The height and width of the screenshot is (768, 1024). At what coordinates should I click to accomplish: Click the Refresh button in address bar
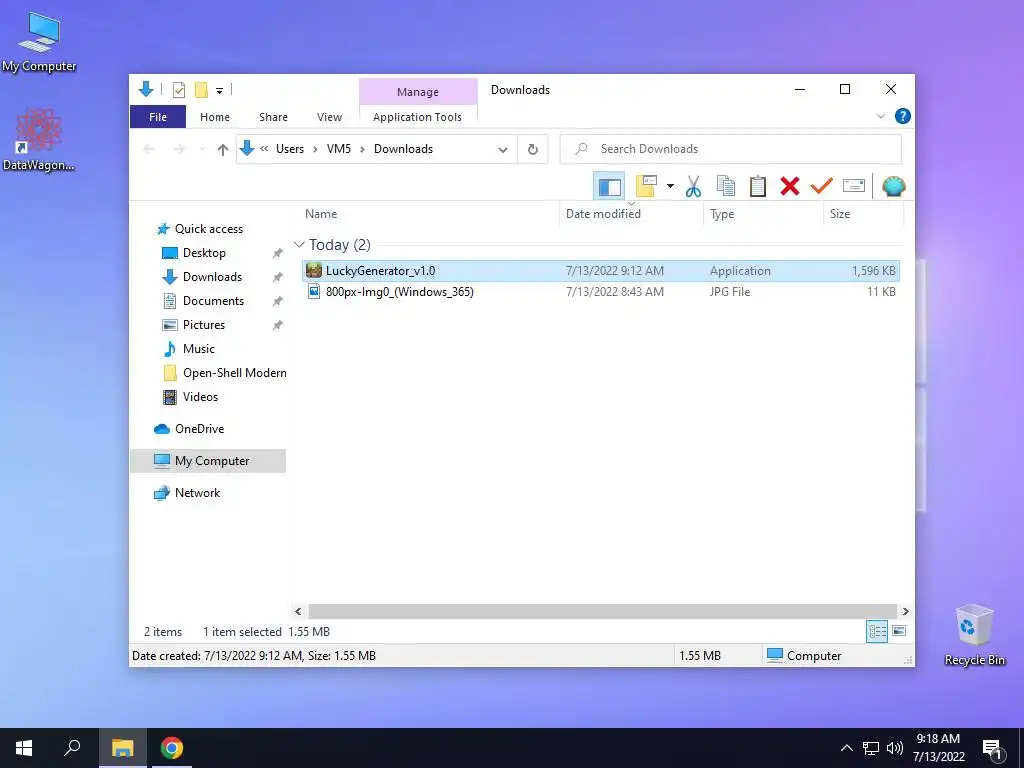tap(533, 150)
